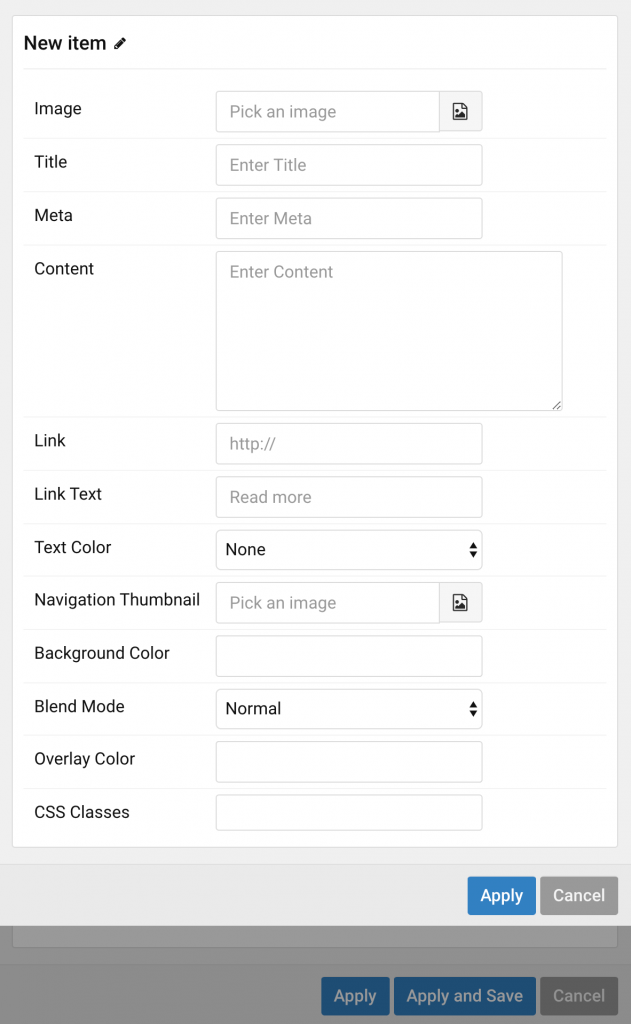Click the CSS Classes input field
This screenshot has height=1024, width=631.
coord(348,812)
